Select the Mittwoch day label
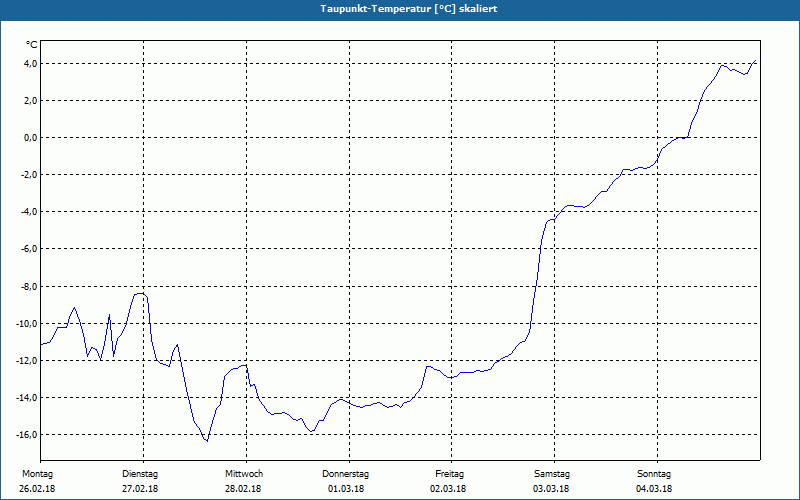Image resolution: width=800 pixels, height=500 pixels. (x=244, y=474)
